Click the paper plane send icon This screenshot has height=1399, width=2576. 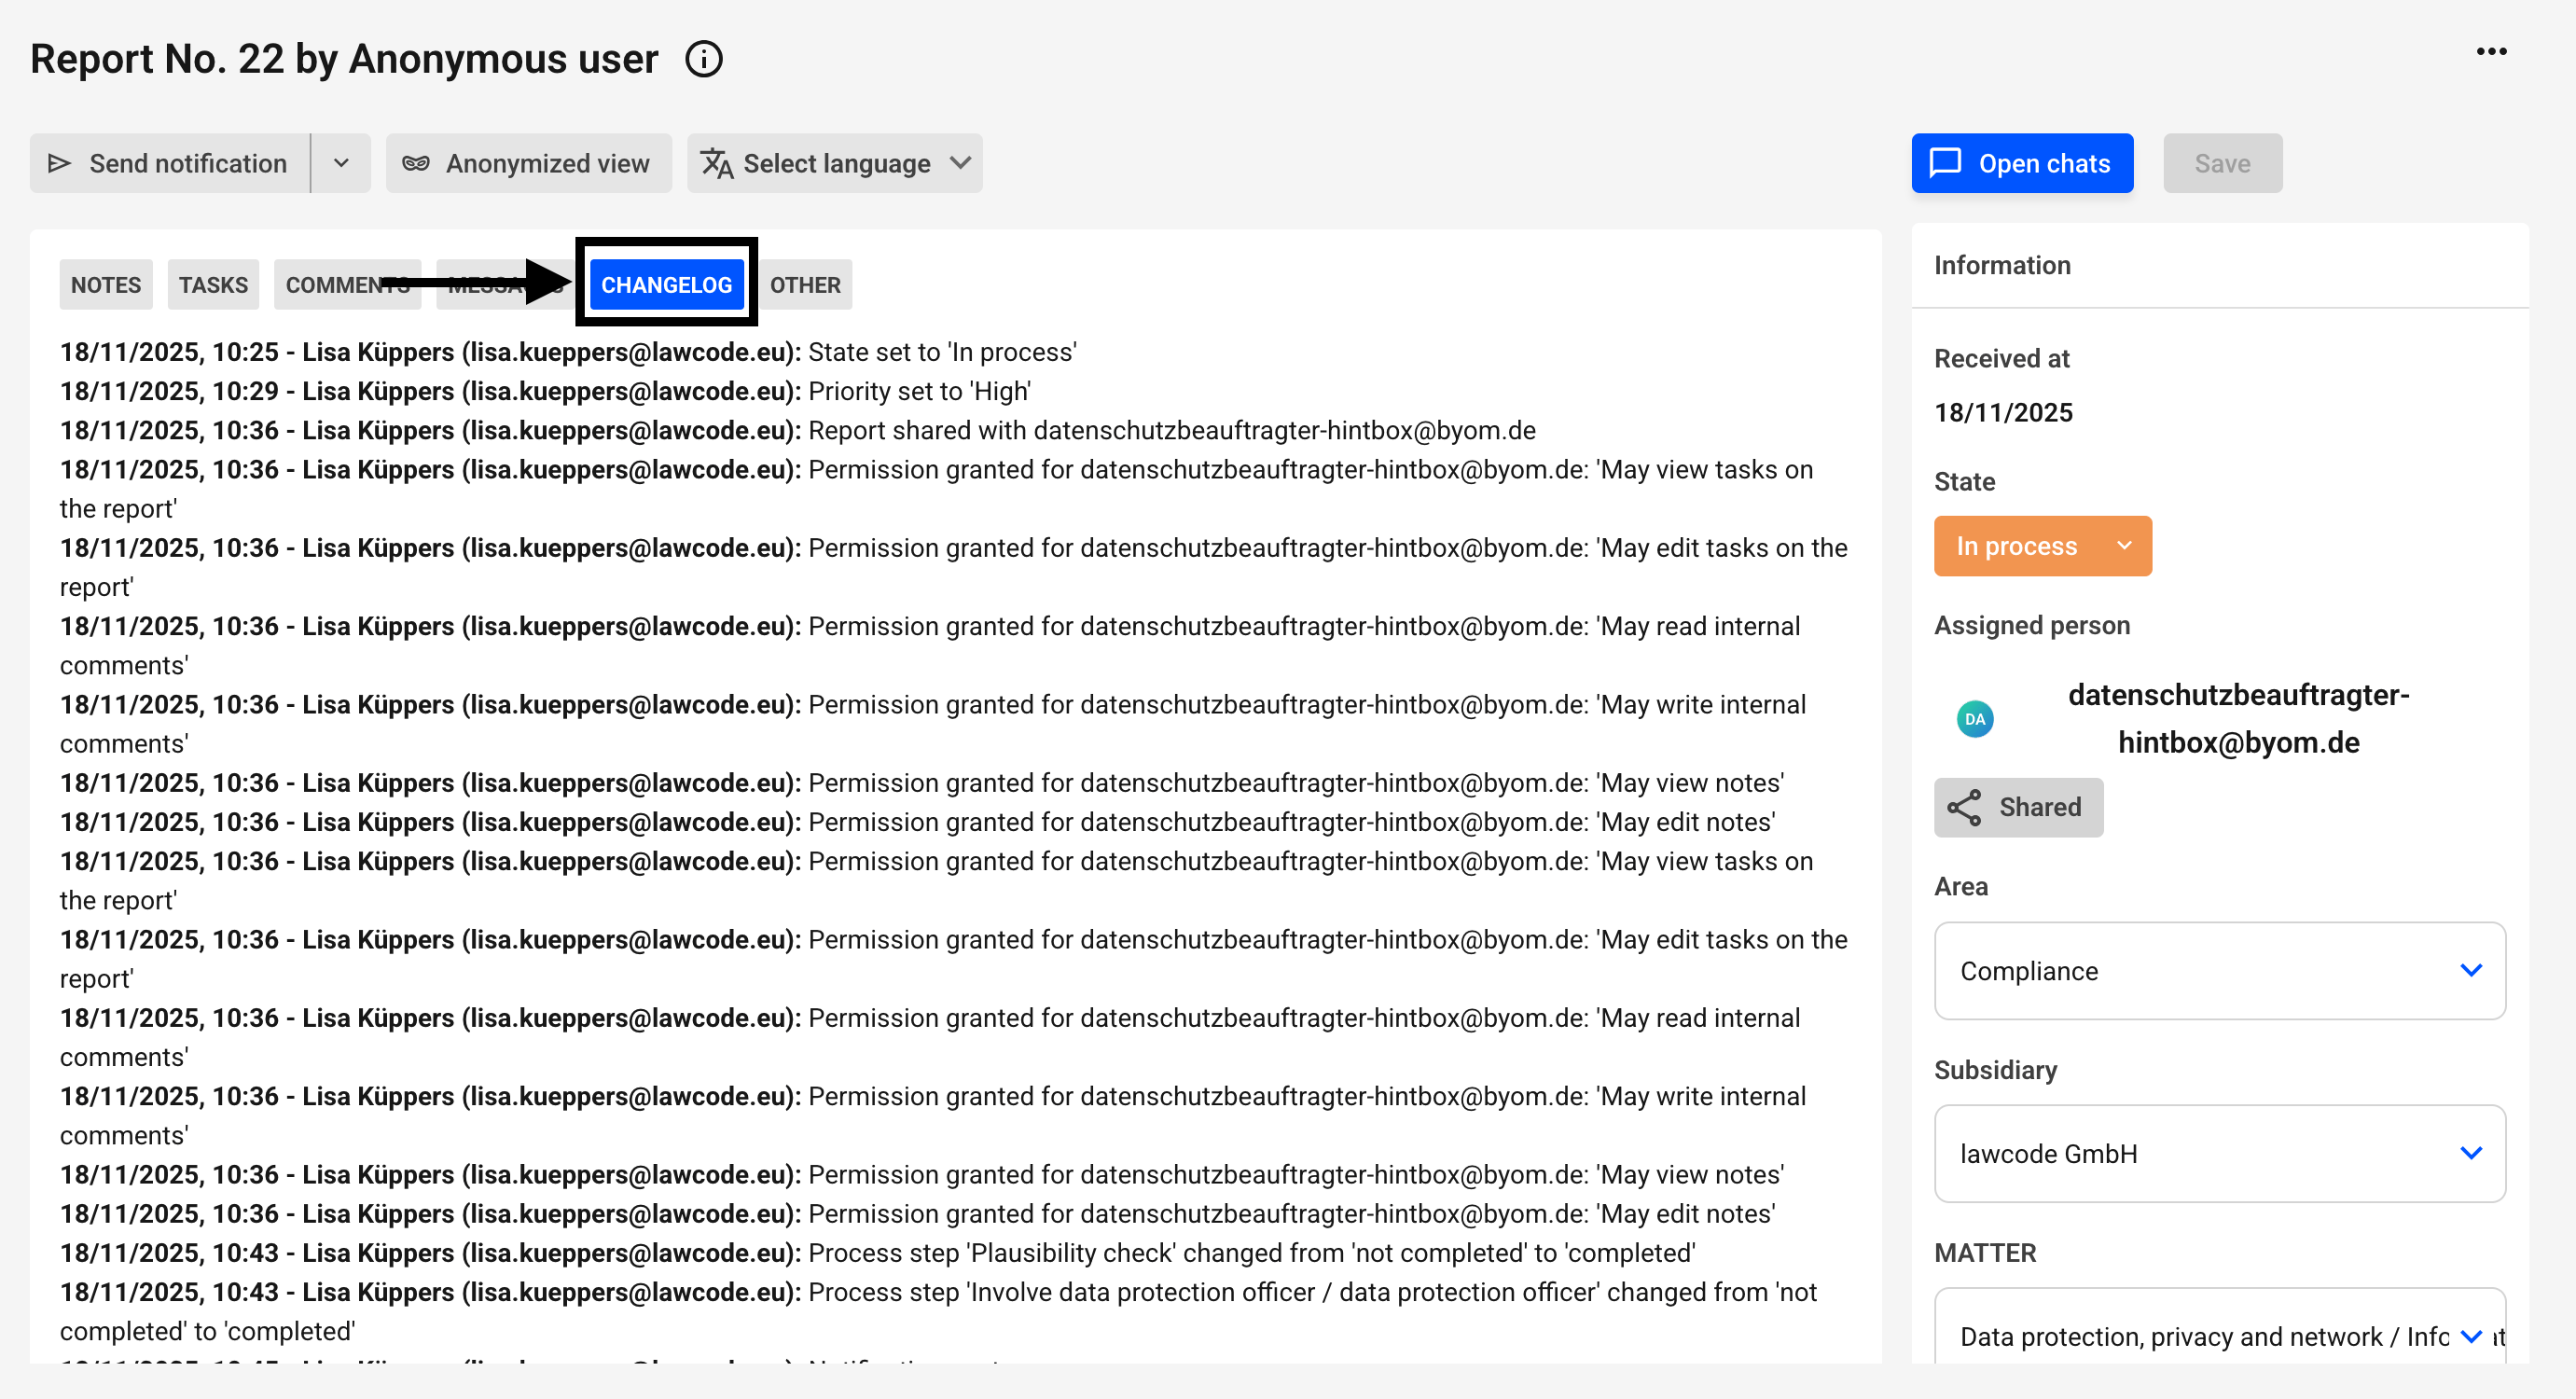click(60, 163)
